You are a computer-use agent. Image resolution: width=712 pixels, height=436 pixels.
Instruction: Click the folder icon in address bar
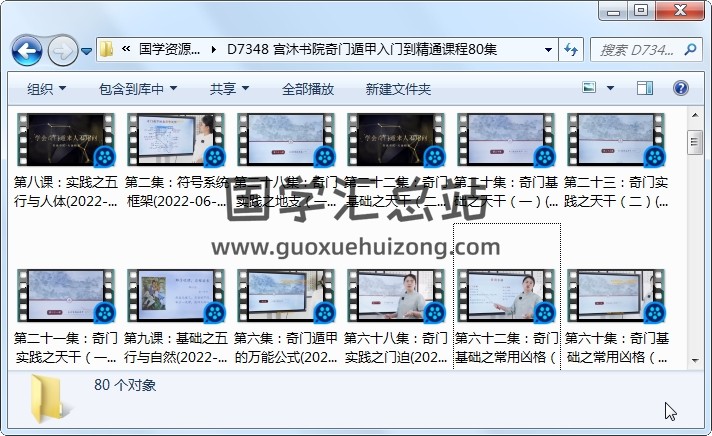106,50
